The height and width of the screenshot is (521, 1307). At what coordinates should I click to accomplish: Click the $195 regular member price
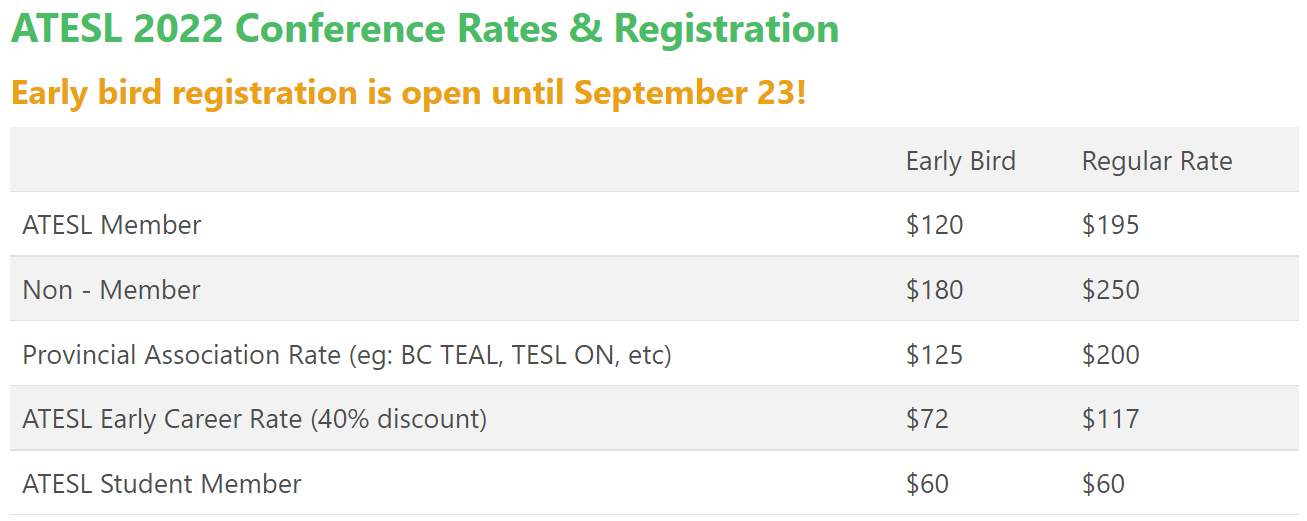(x=1110, y=225)
